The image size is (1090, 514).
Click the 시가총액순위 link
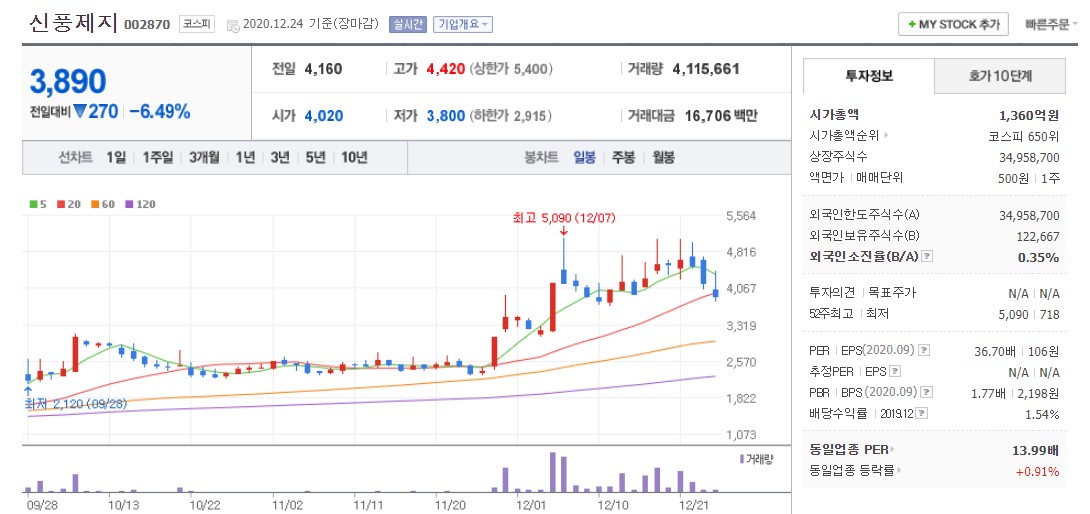pyautogui.click(x=845, y=136)
